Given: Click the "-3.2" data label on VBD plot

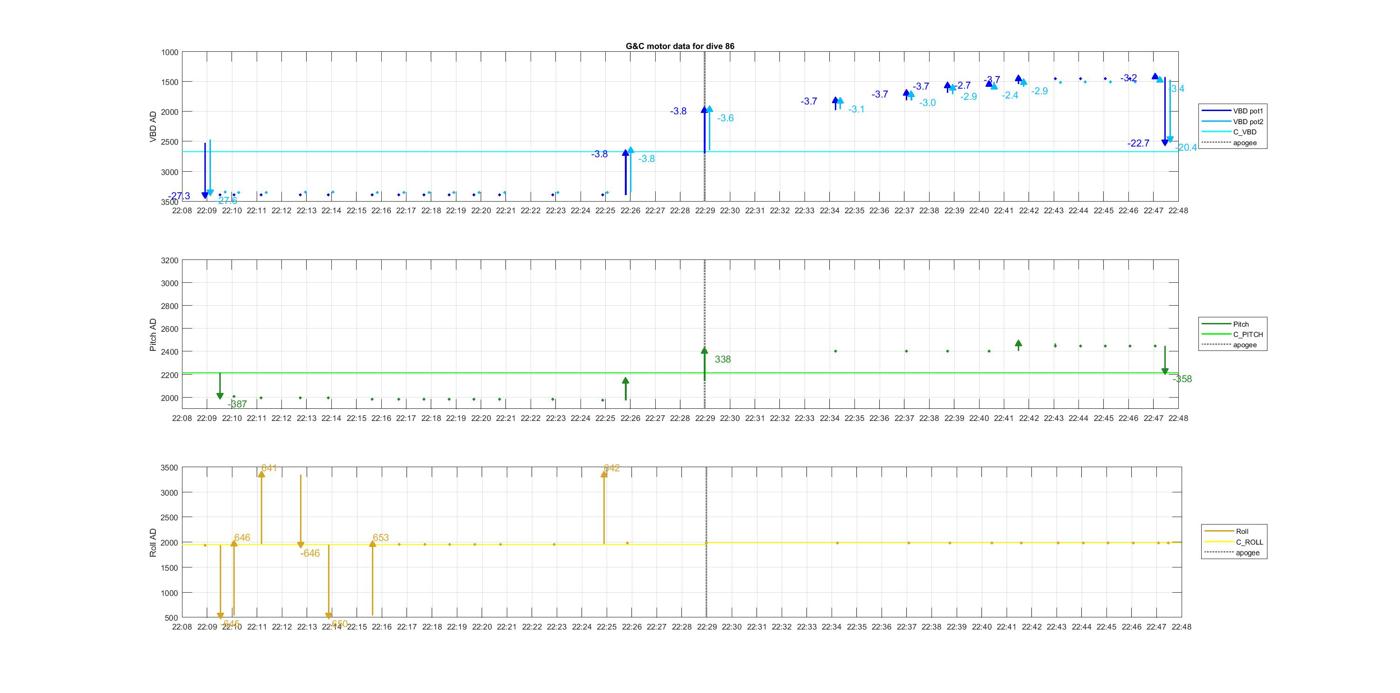Looking at the screenshot, I should point(1129,78).
